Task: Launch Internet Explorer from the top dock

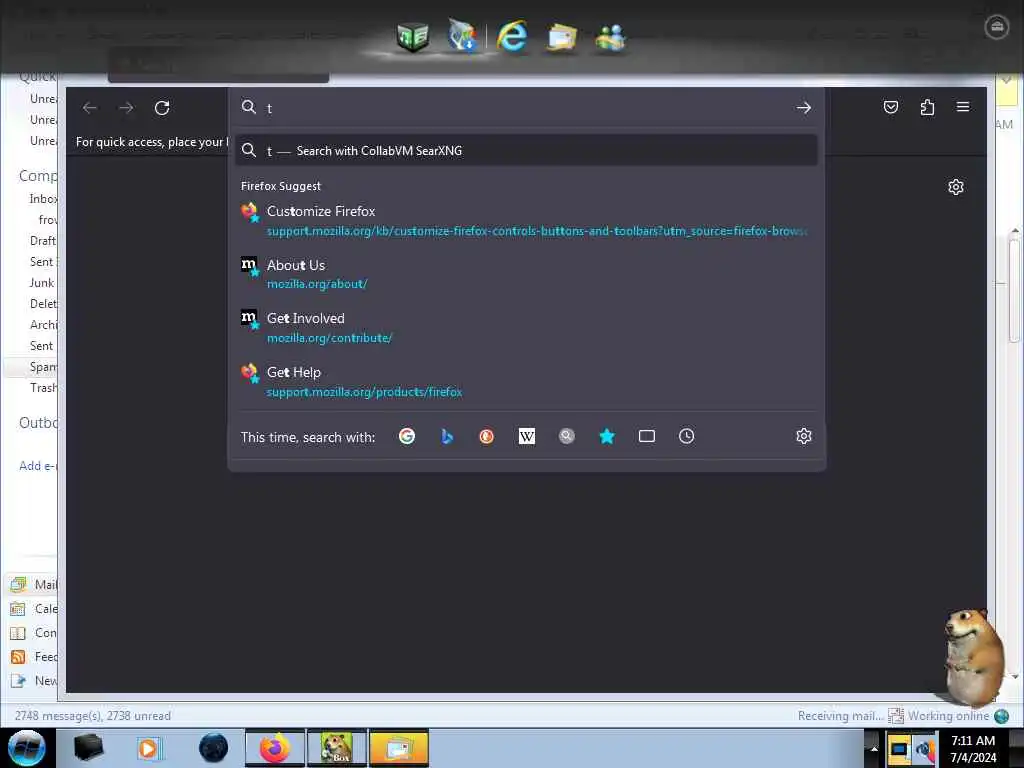Action: (x=512, y=35)
